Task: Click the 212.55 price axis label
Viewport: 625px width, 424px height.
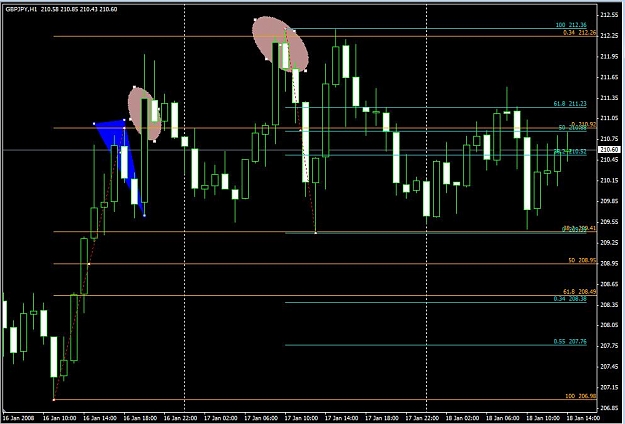Action: click(609, 15)
